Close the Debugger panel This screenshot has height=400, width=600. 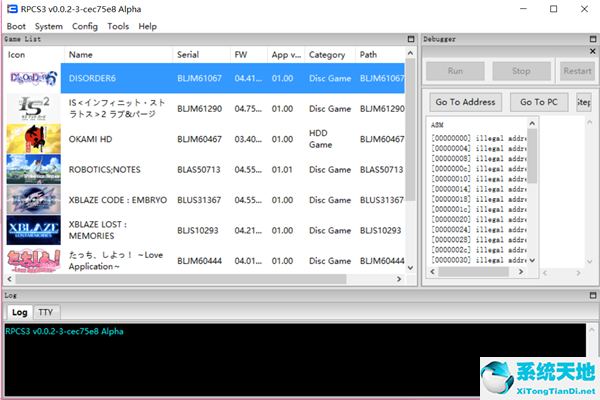(593, 51)
